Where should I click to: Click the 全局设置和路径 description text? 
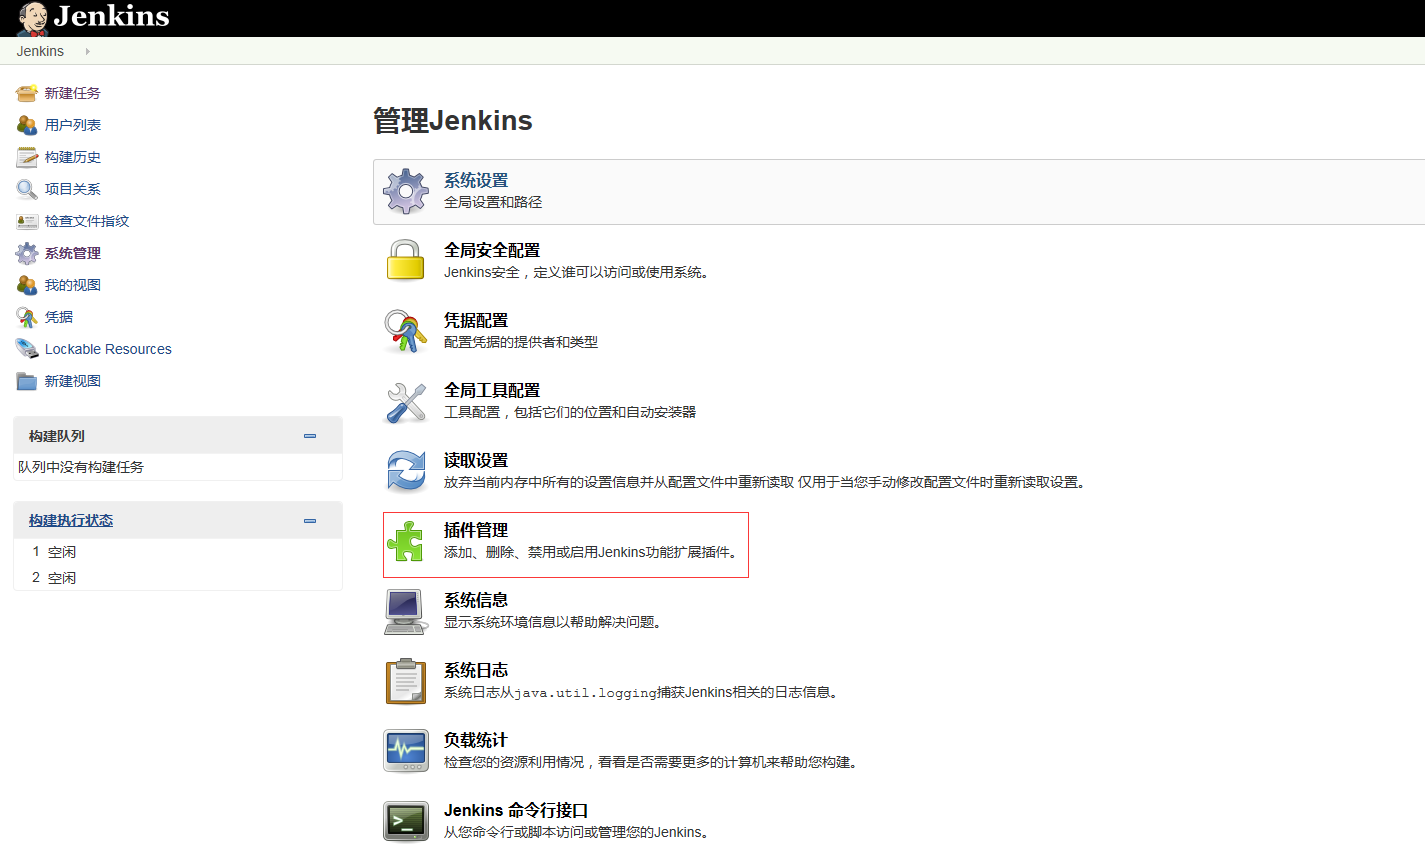click(x=493, y=202)
